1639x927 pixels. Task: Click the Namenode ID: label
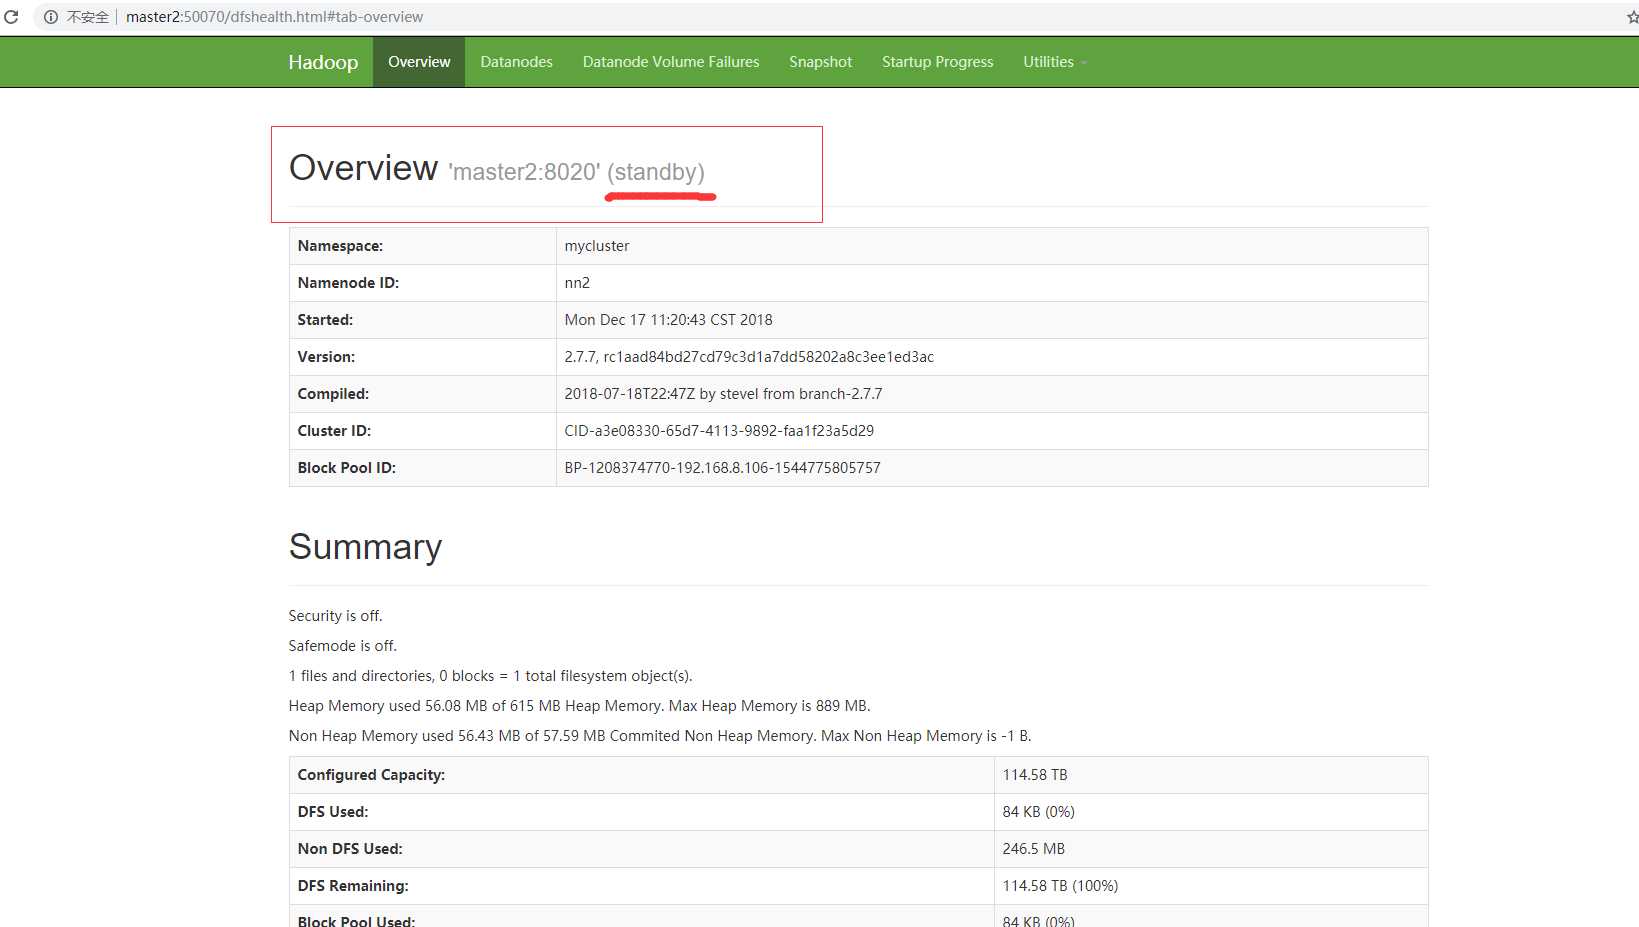[x=348, y=283]
